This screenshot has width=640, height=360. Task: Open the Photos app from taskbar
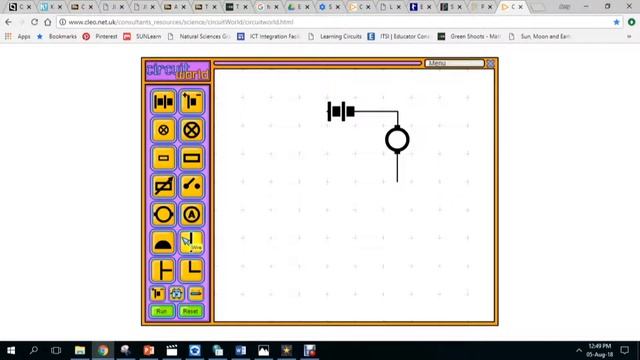[263, 350]
